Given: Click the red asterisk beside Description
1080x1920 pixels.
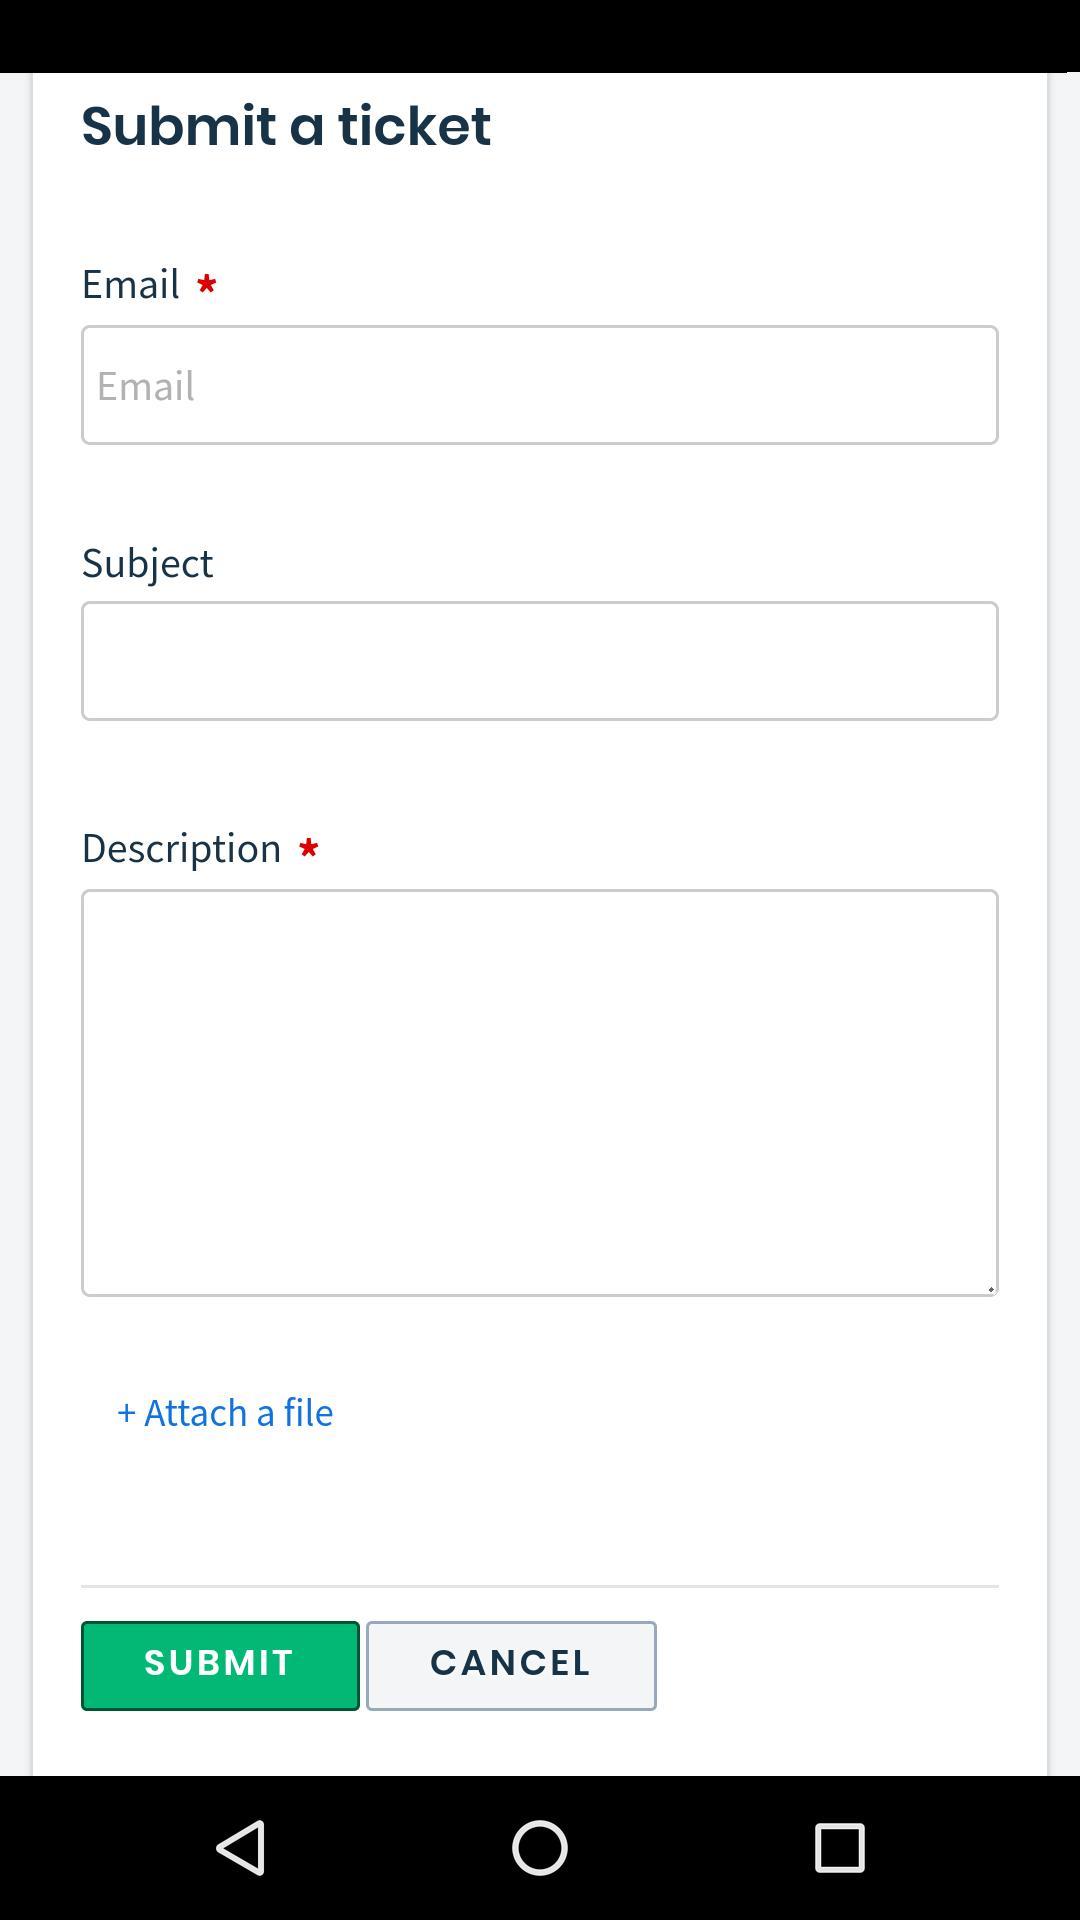Looking at the screenshot, I should [308, 849].
